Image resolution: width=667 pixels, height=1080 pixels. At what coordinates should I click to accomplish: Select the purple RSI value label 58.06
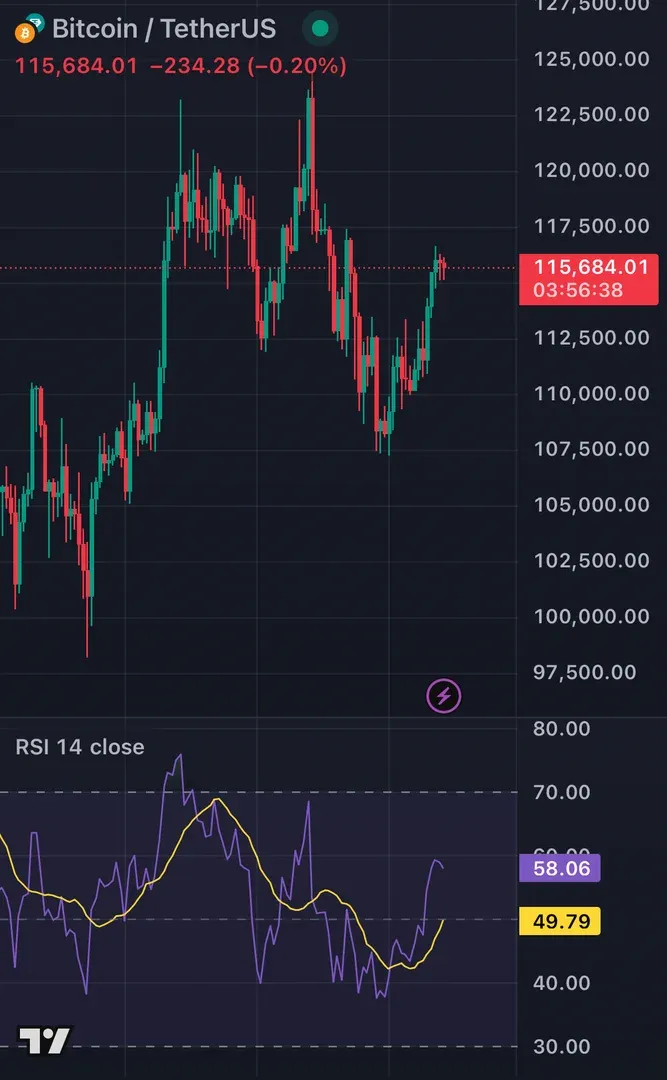pos(560,868)
